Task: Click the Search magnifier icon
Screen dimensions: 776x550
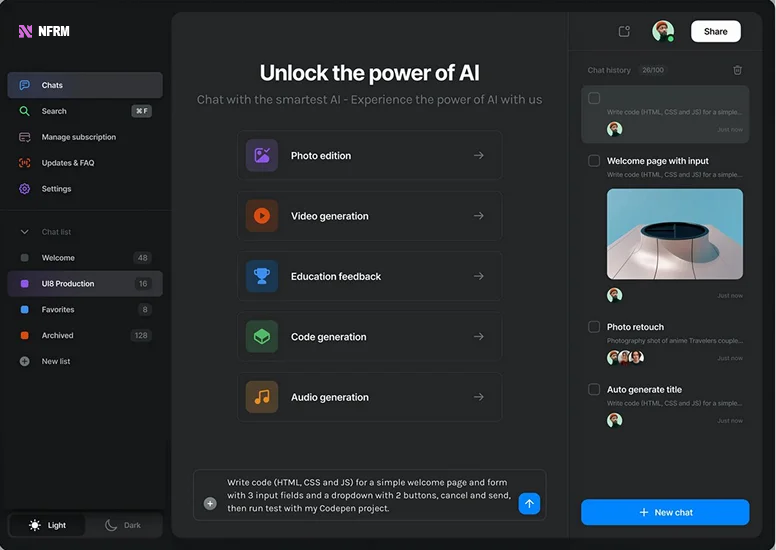Action: coord(24,111)
